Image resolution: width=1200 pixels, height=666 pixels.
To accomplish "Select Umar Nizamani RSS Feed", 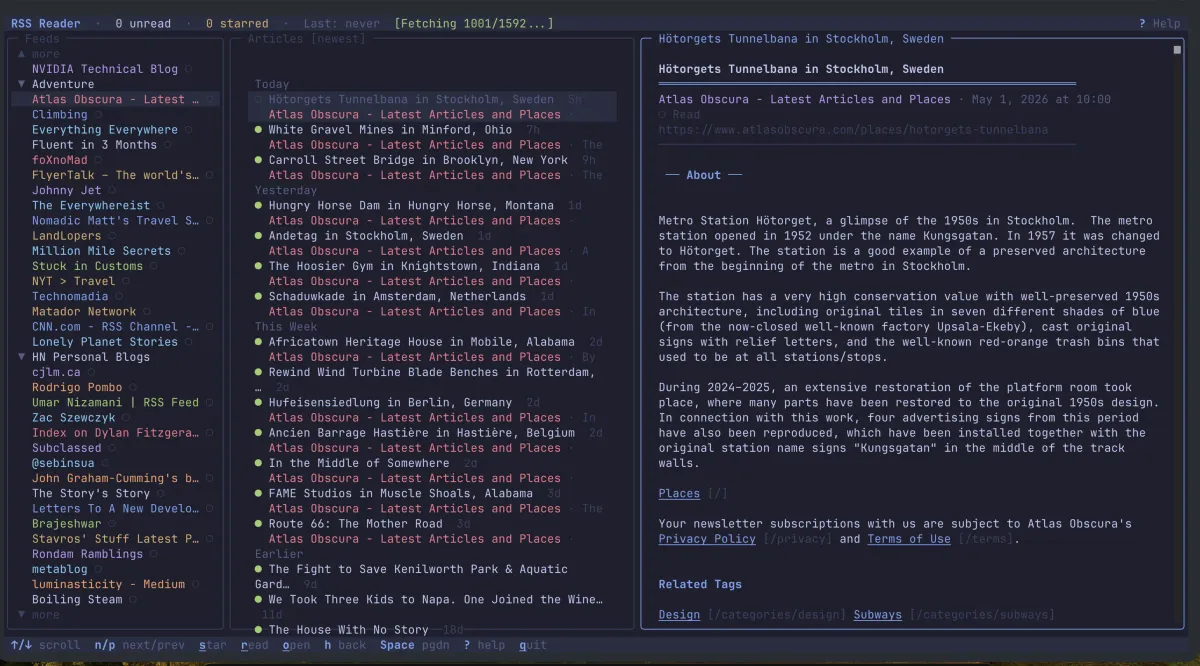I will (115, 403).
